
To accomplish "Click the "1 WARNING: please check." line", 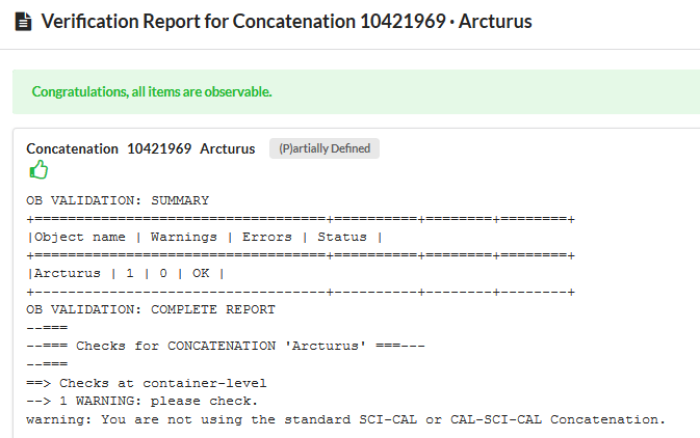I will pos(159,401).
